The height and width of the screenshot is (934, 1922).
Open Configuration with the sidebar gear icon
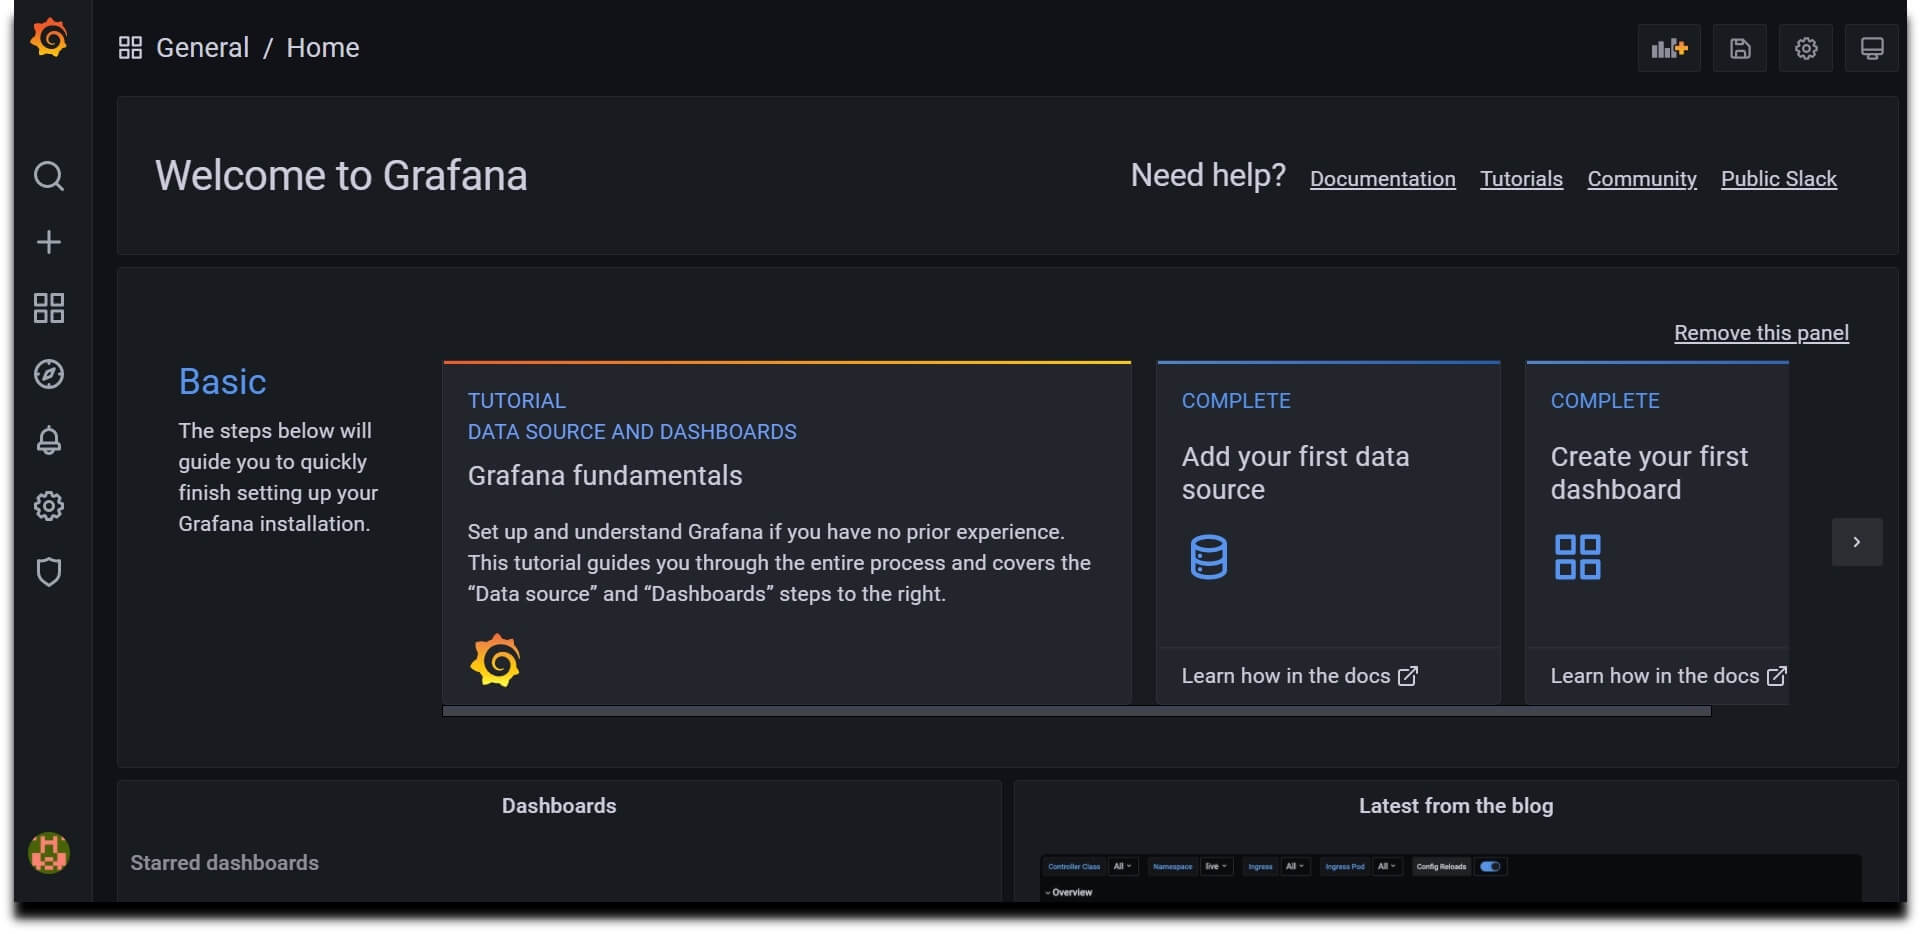(48, 506)
